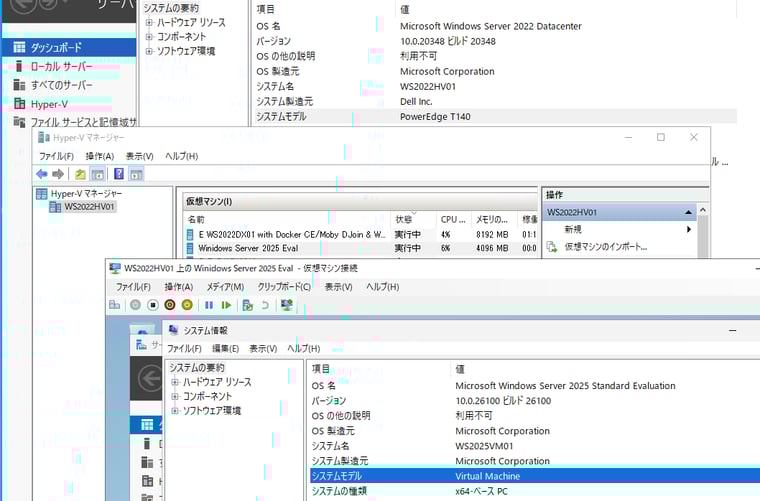Click Revert icon in VM connection toolbar
This screenshot has height=501, width=760.
(265, 305)
